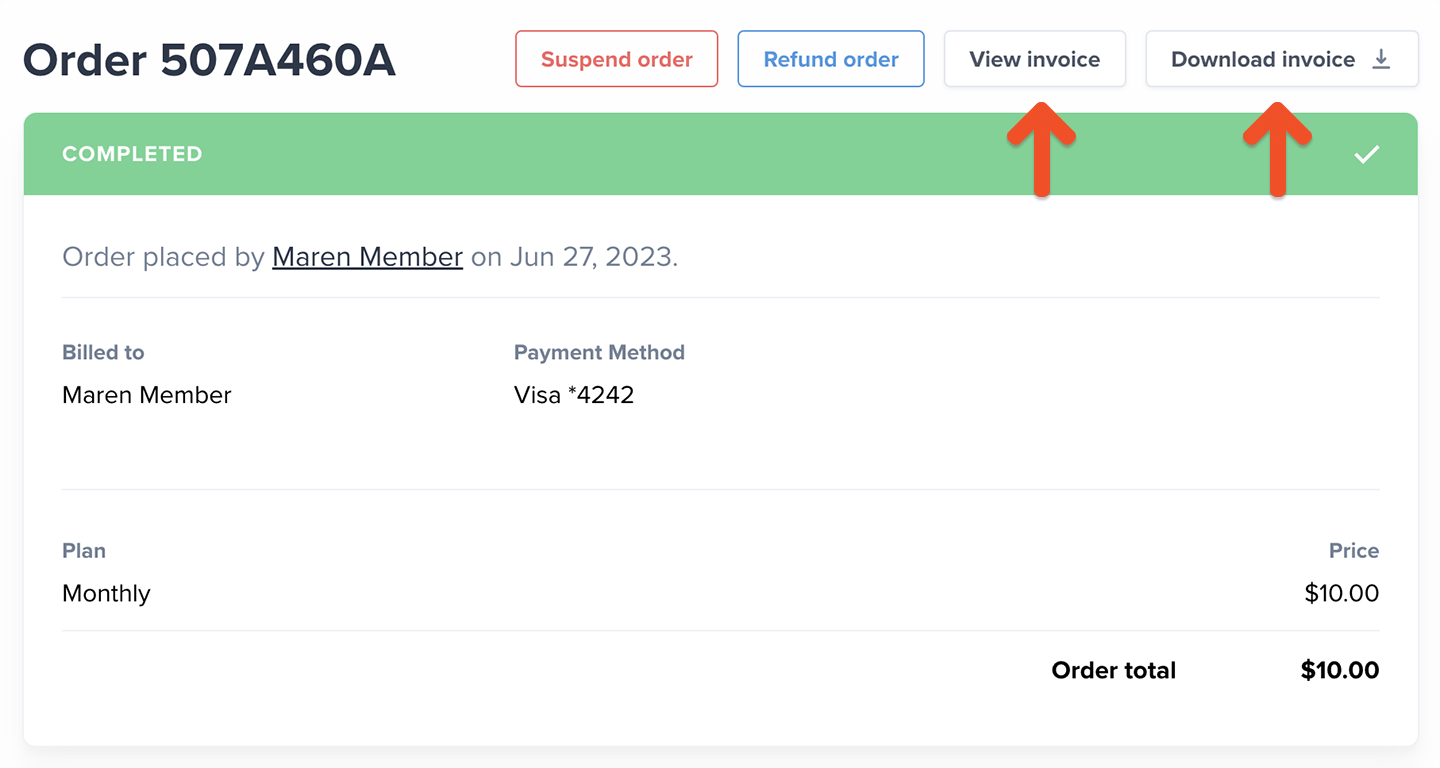Select the Suspend order button
This screenshot has height=768, width=1440.
616,59
